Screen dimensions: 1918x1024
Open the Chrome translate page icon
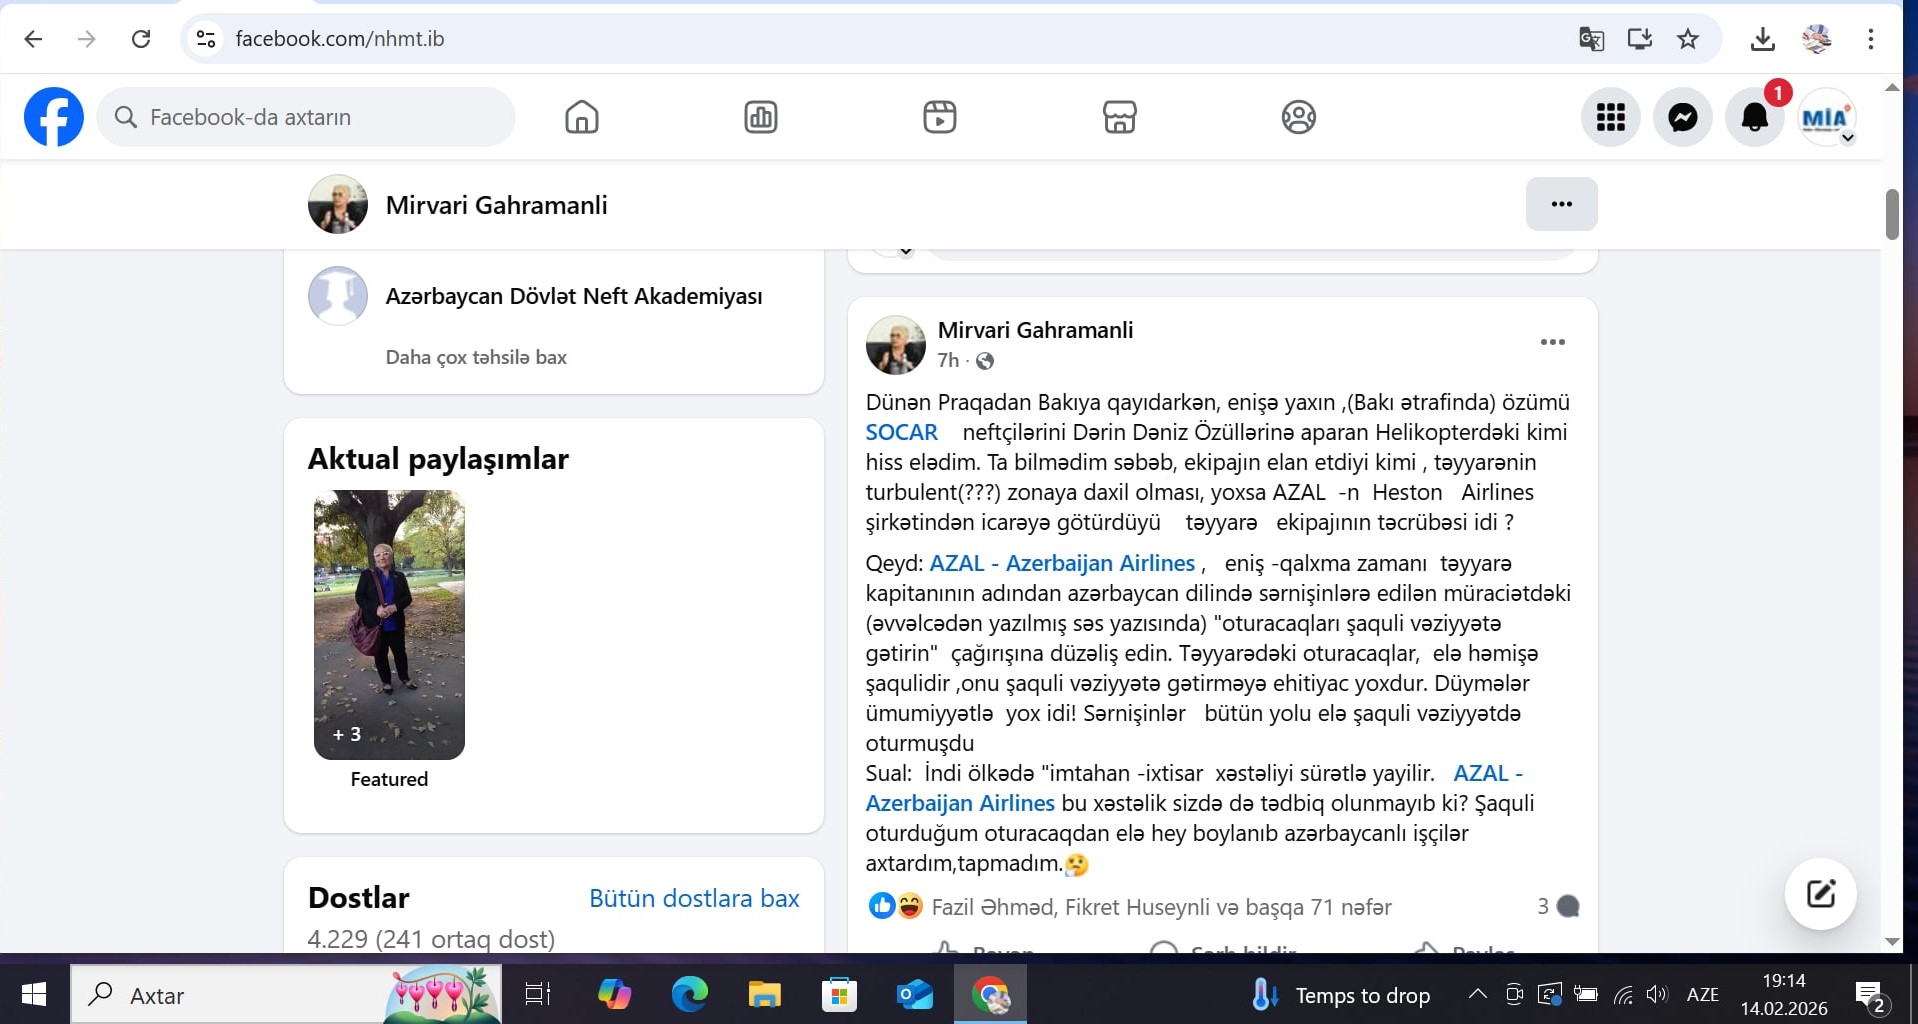point(1591,39)
